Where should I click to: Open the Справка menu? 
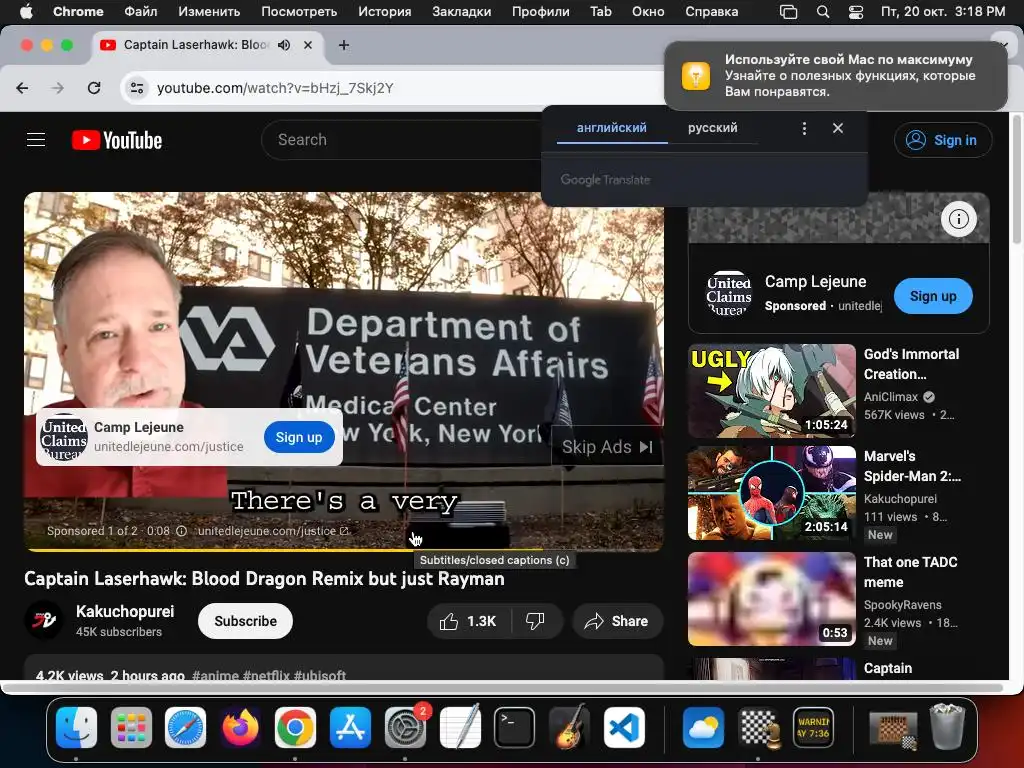point(712,12)
